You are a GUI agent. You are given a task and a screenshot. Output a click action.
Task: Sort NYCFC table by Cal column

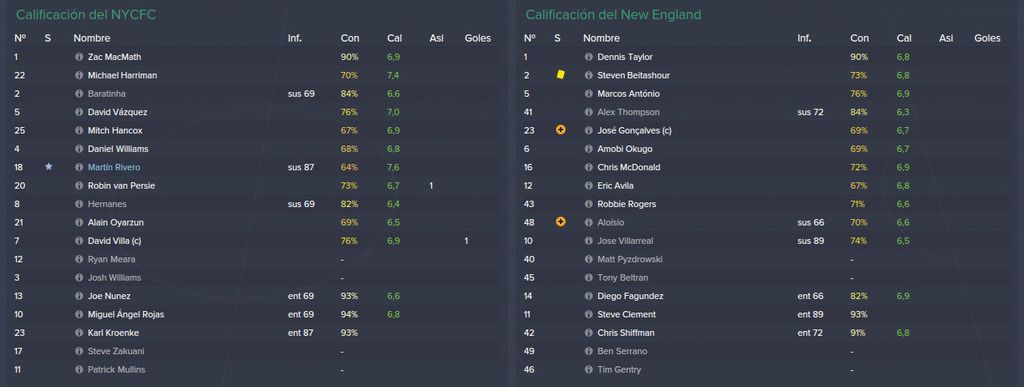point(394,39)
